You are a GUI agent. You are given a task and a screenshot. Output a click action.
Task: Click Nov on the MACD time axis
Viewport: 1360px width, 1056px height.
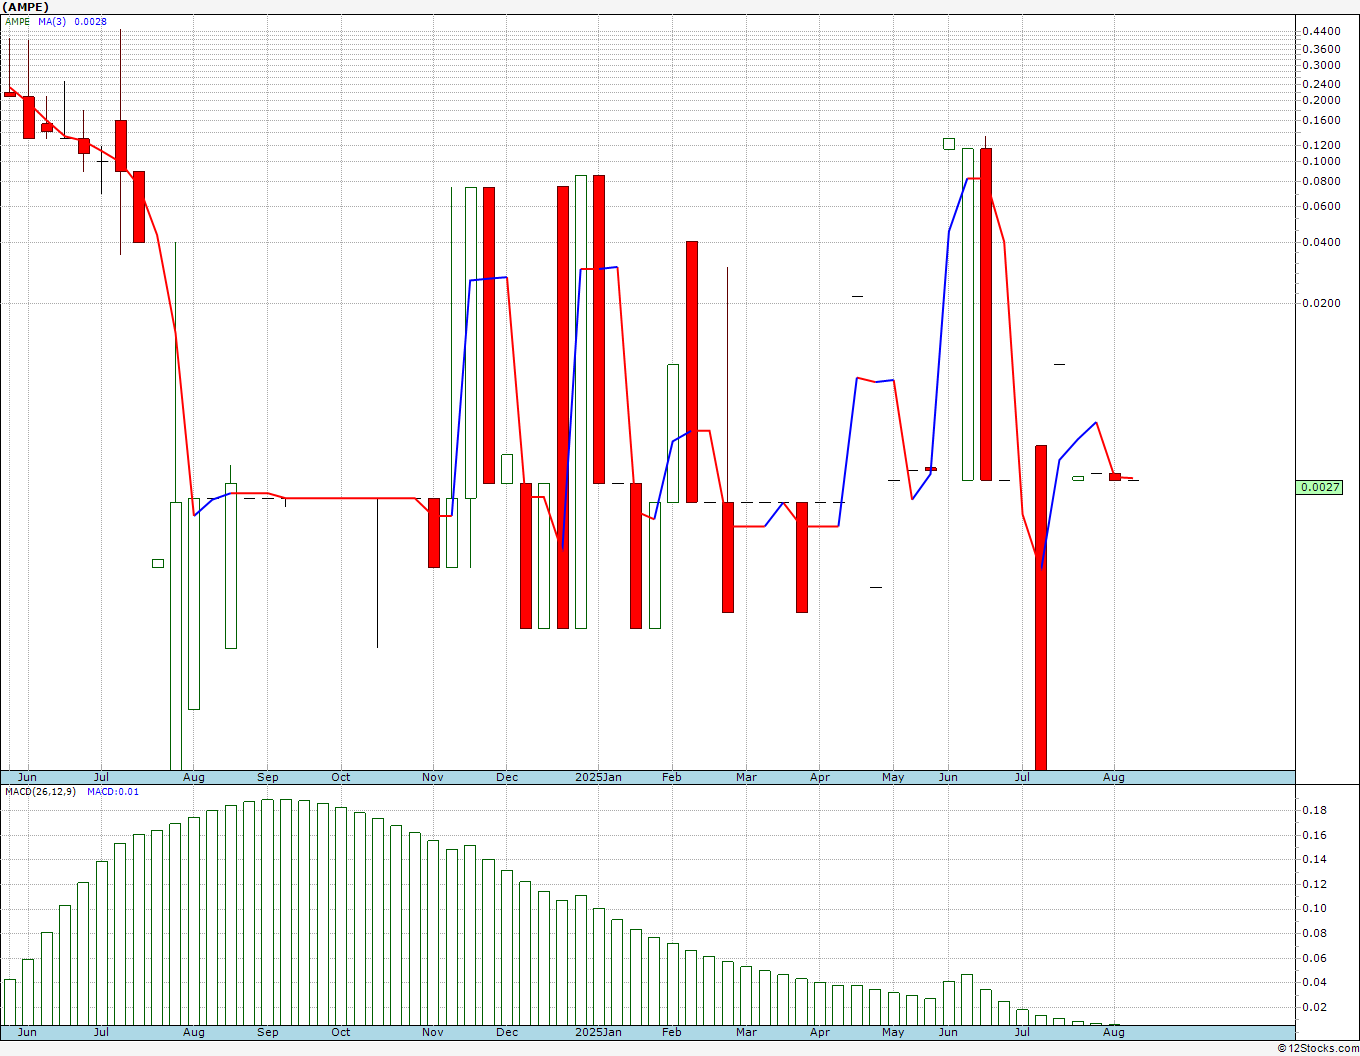433,1032
